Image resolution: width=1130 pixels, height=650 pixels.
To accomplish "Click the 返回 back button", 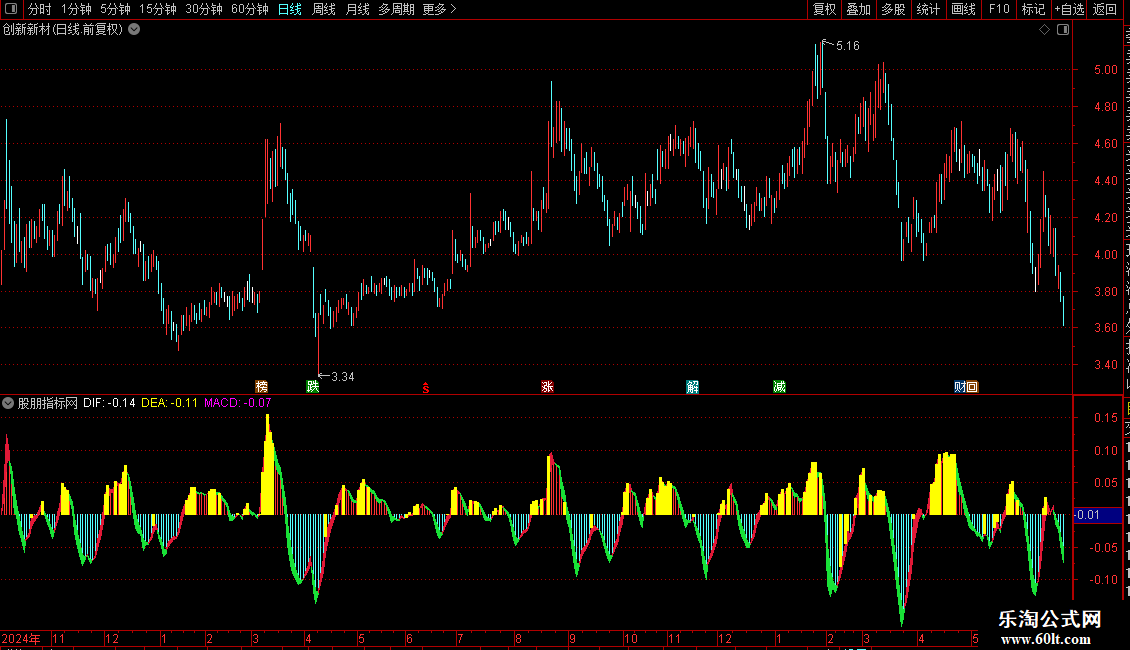I will point(1104,9).
